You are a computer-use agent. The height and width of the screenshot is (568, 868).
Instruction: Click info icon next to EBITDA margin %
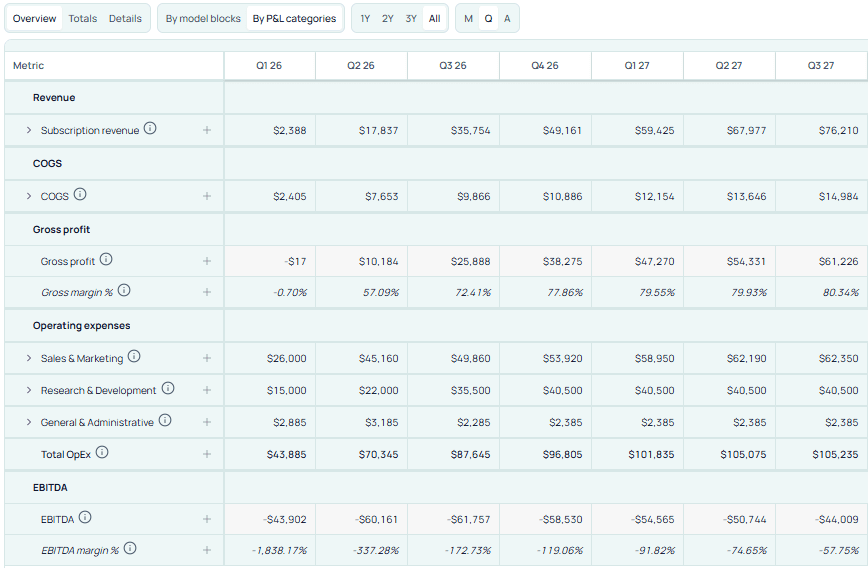coord(130,548)
